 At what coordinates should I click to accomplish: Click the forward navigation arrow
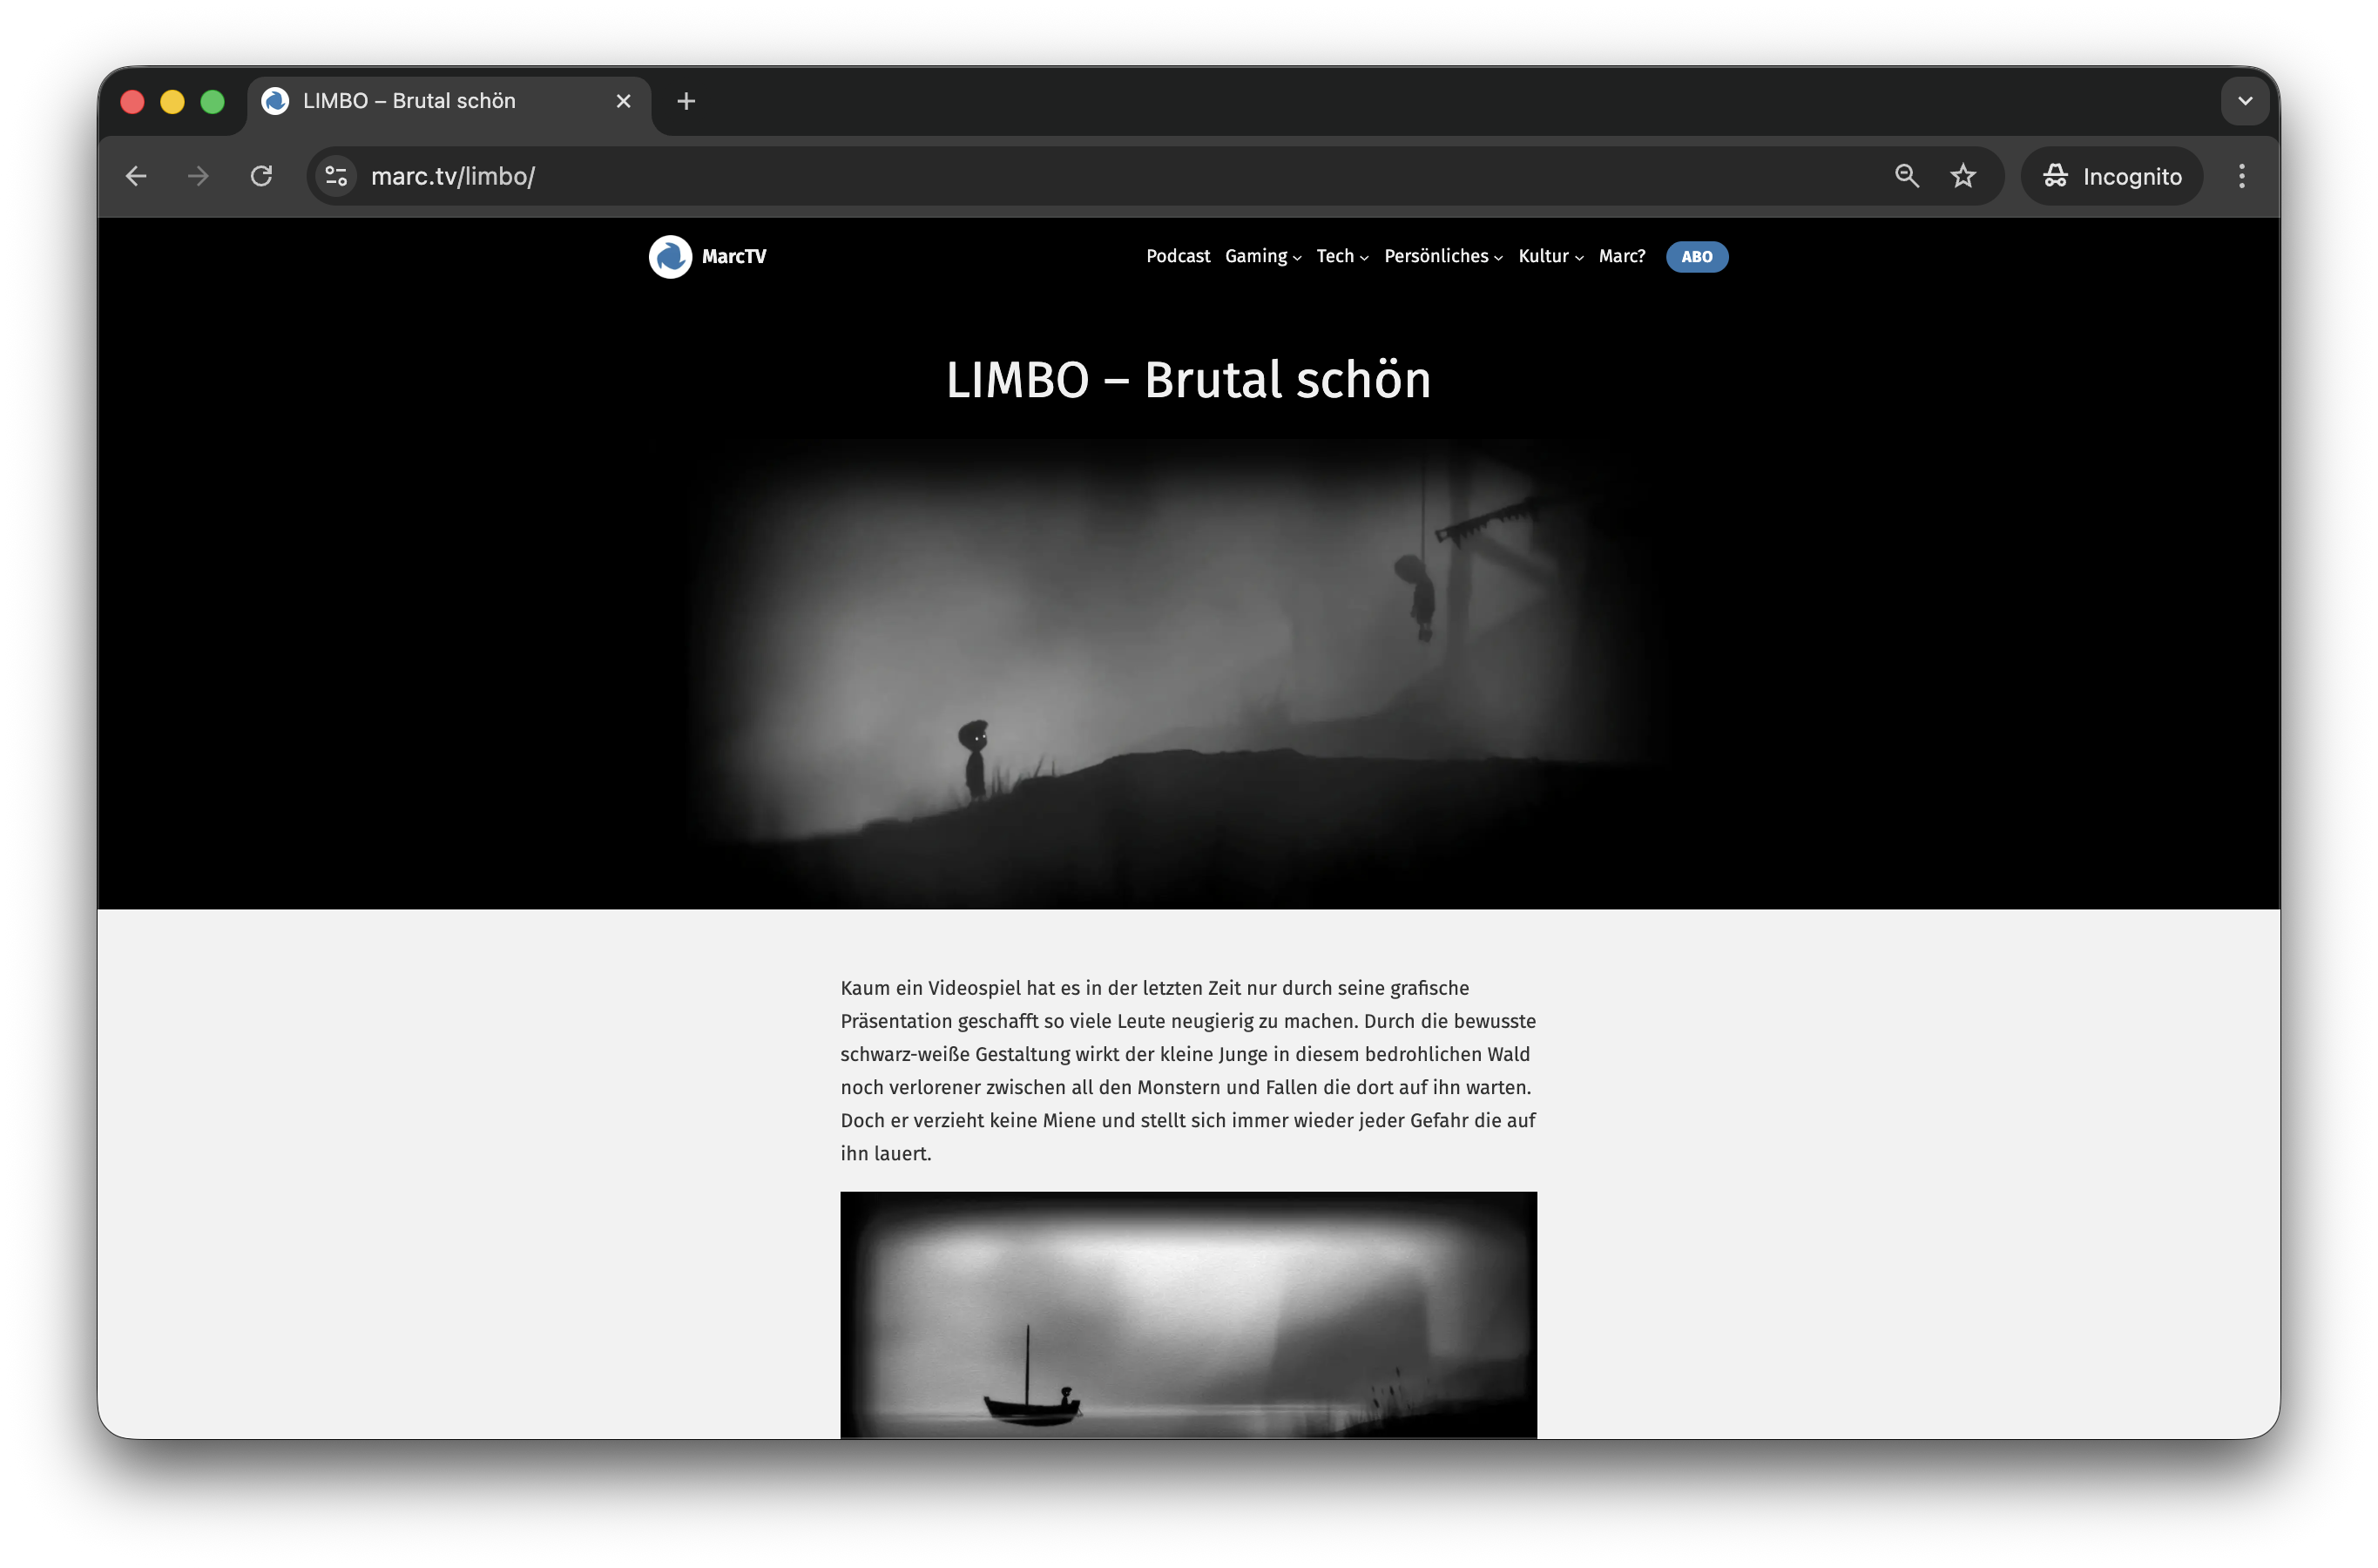coord(198,176)
